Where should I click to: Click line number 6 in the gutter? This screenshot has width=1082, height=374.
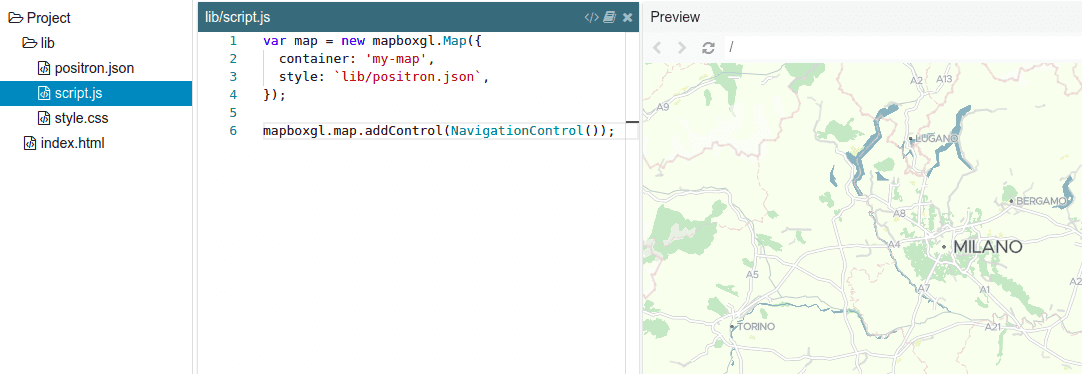(x=233, y=130)
